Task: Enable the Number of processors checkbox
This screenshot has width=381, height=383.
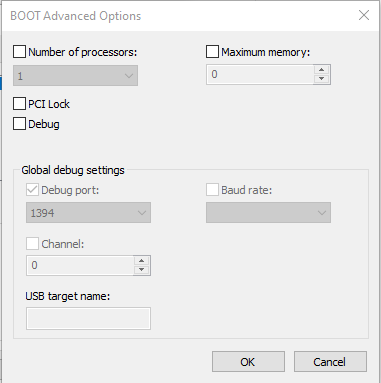Action: point(19,52)
